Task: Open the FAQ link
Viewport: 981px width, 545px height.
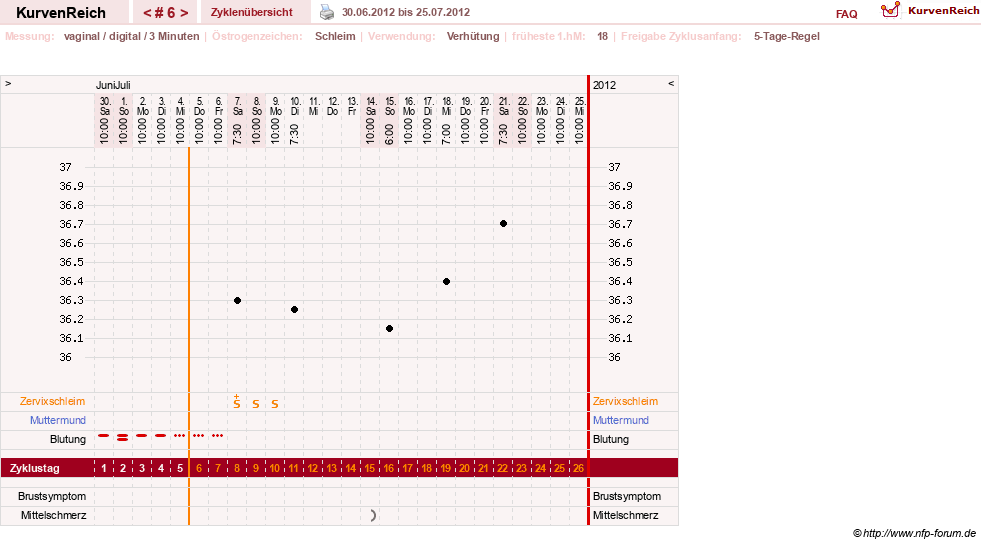Action: 846,14
